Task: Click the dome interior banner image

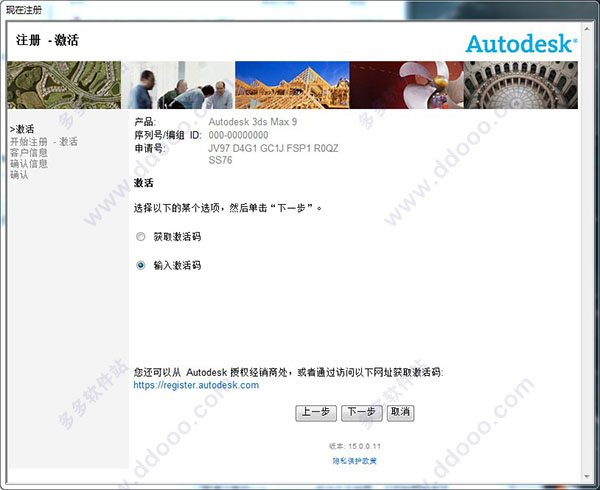Action: click(x=521, y=85)
